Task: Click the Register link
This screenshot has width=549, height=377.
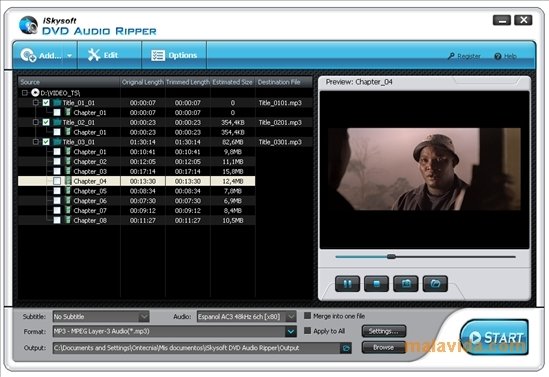Action: pyautogui.click(x=464, y=56)
